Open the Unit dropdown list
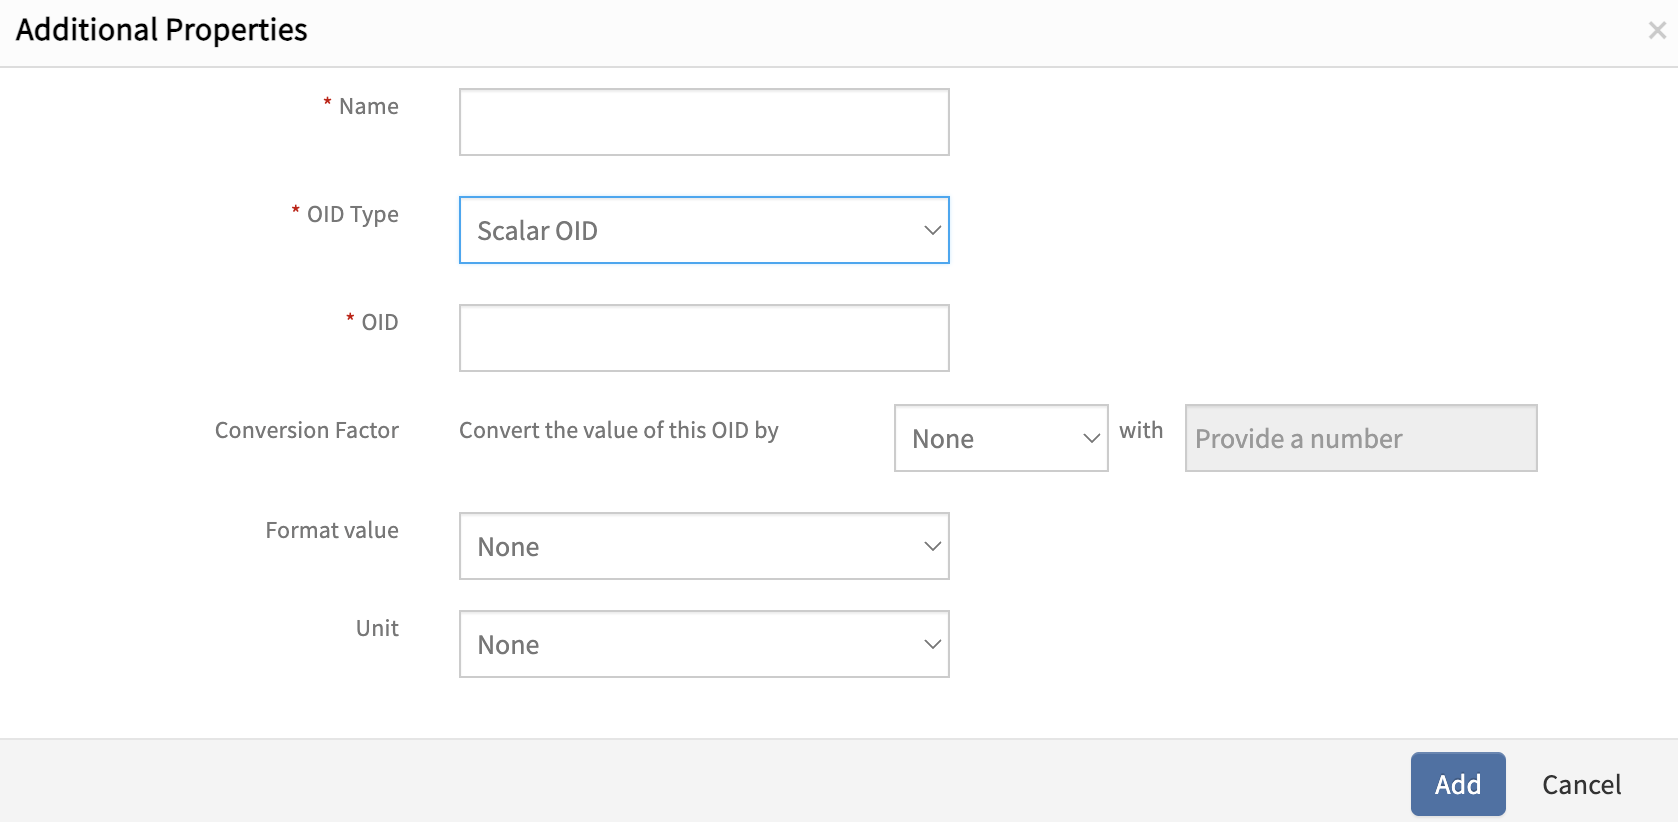 tap(703, 644)
